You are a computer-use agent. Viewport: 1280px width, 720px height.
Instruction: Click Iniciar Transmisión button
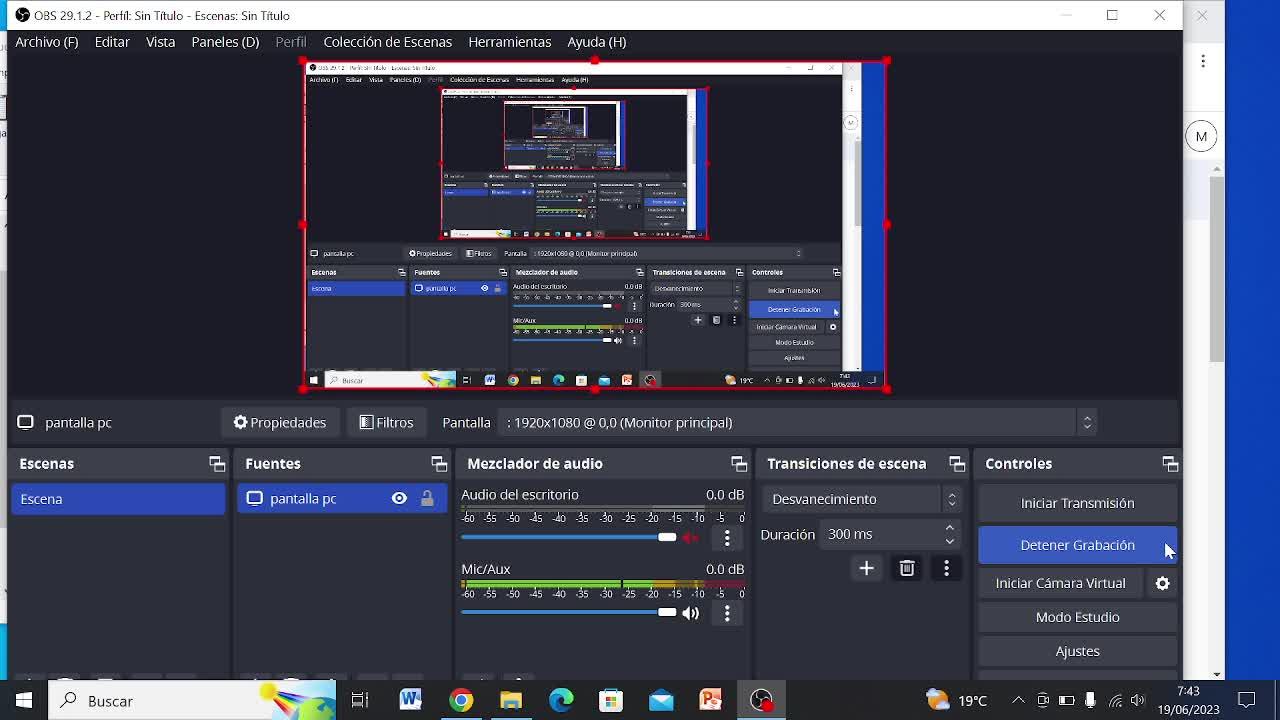pyautogui.click(x=1077, y=503)
